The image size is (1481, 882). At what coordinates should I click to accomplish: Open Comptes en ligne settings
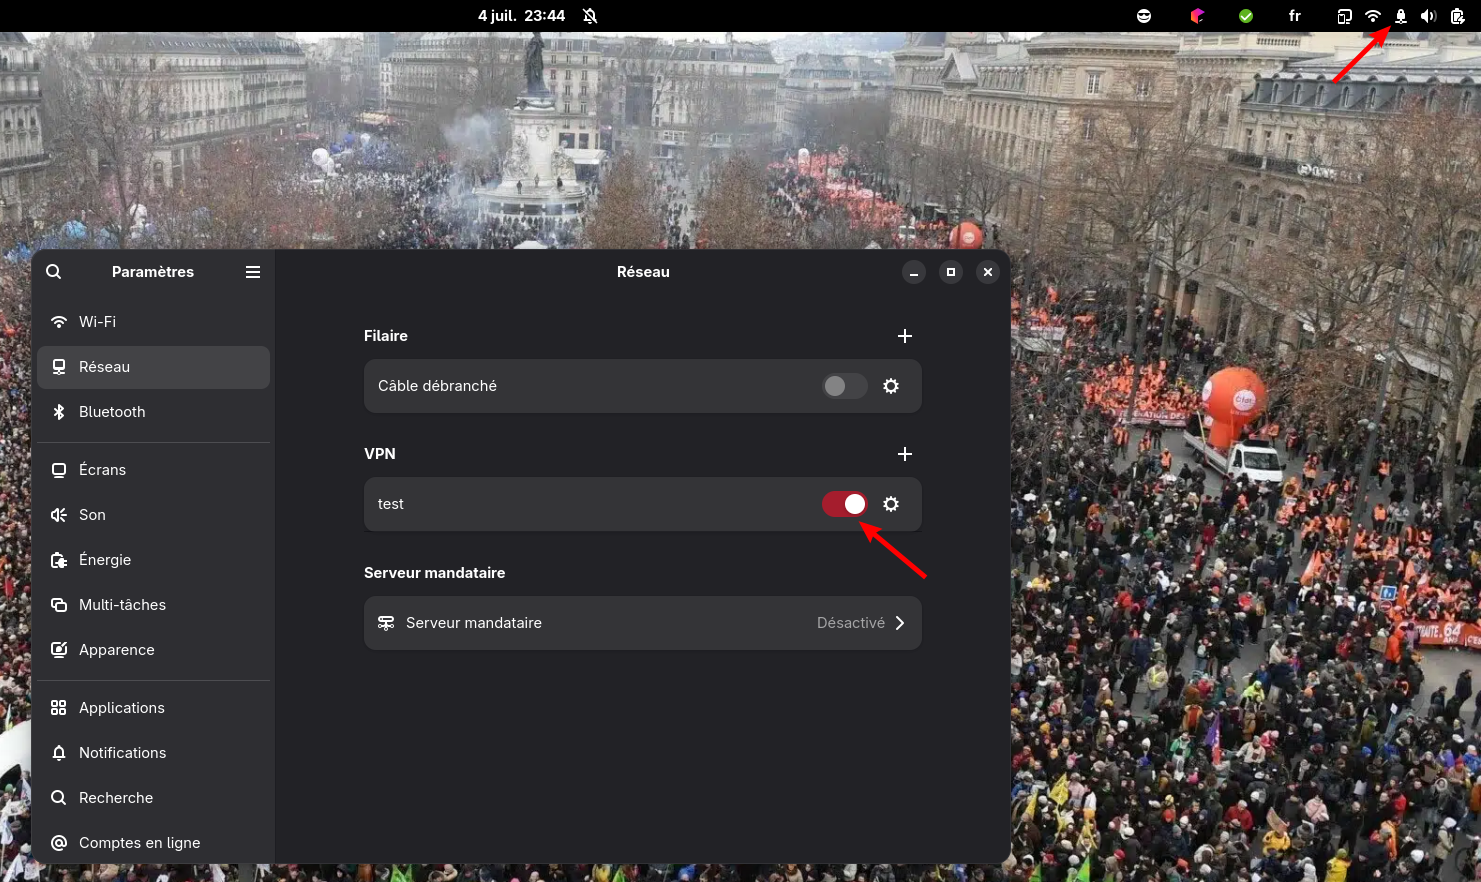coord(154,843)
